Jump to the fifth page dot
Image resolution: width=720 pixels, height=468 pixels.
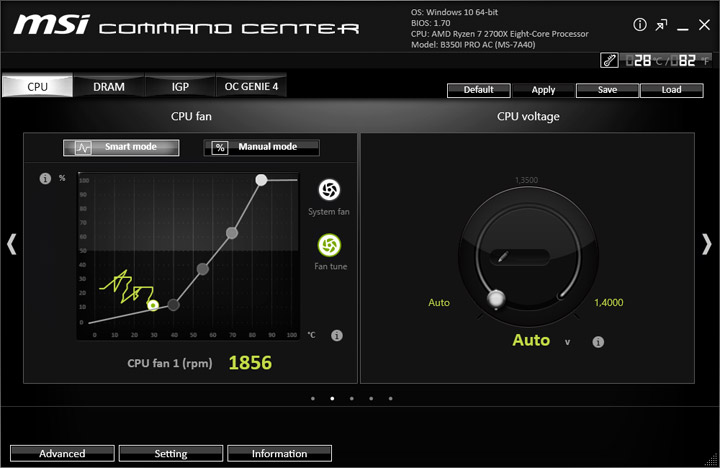pyautogui.click(x=390, y=398)
